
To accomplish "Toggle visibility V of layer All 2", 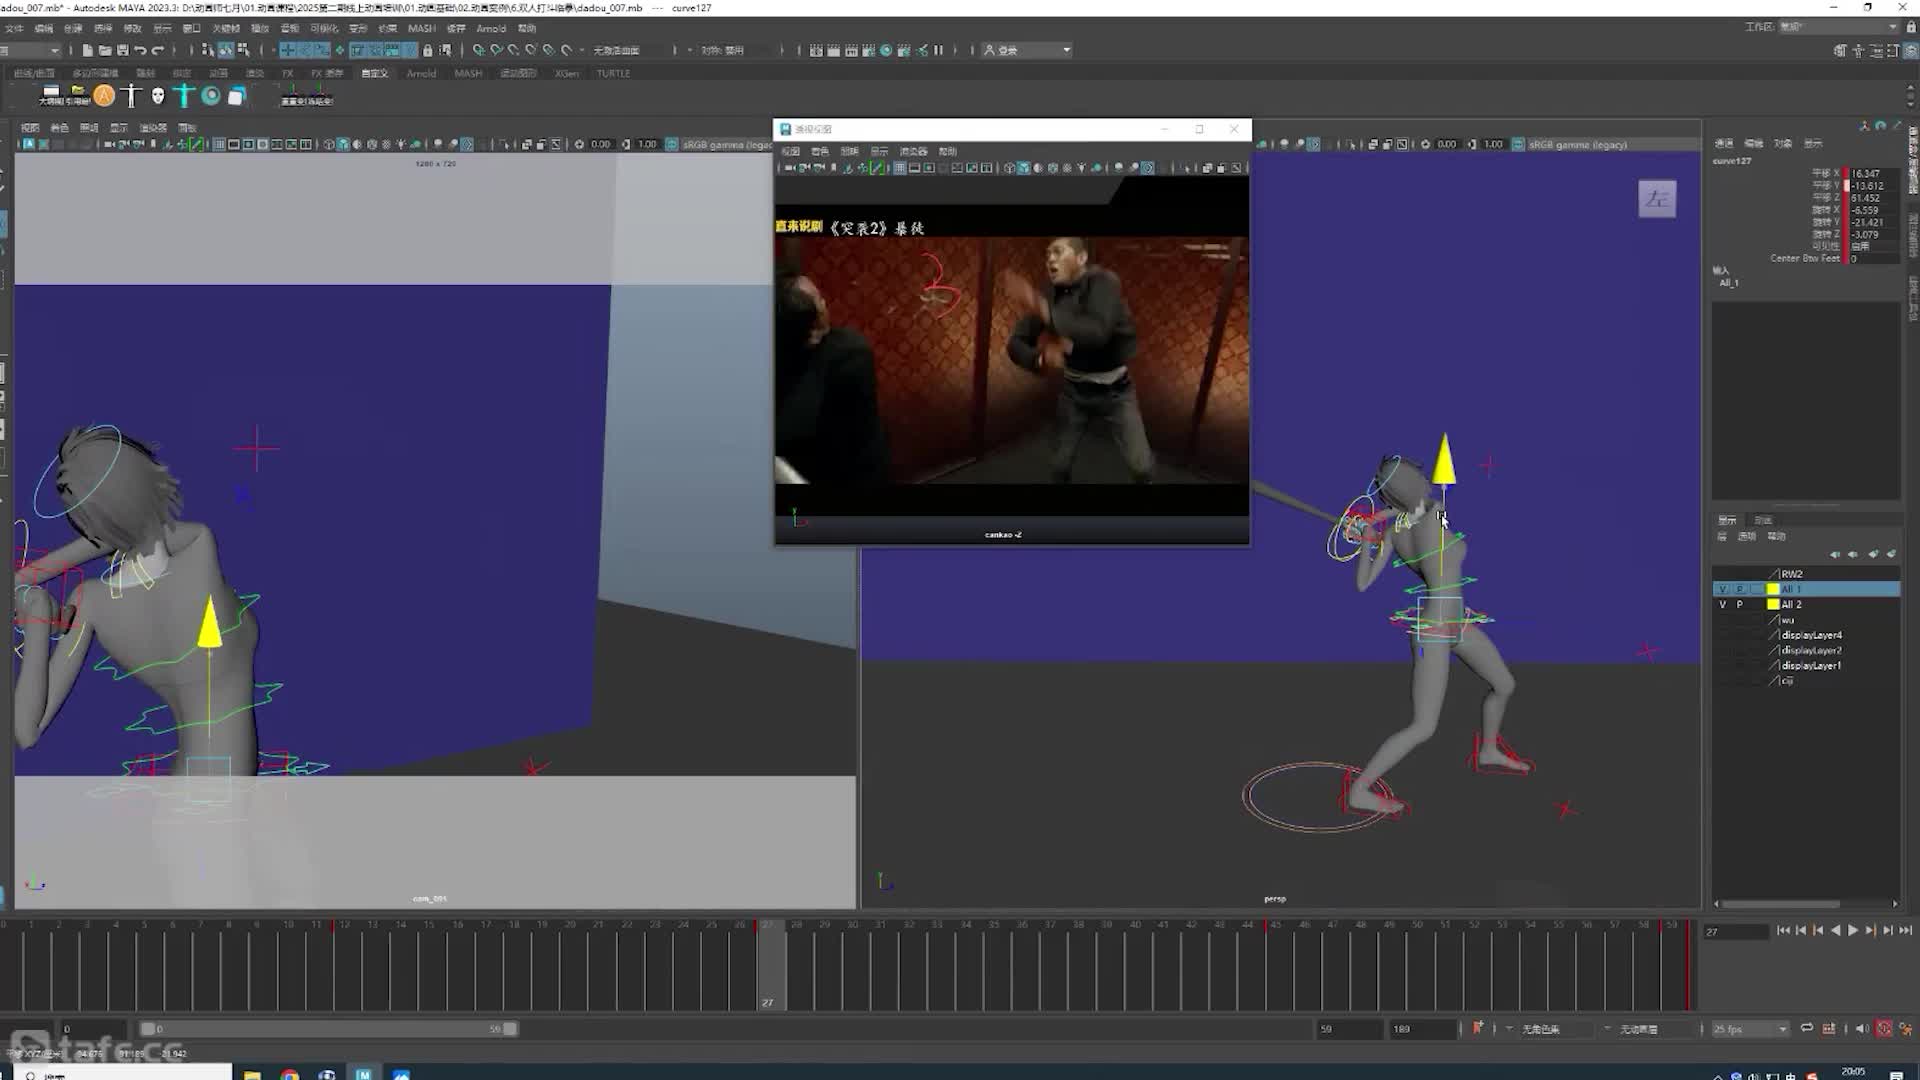I will (1722, 604).
